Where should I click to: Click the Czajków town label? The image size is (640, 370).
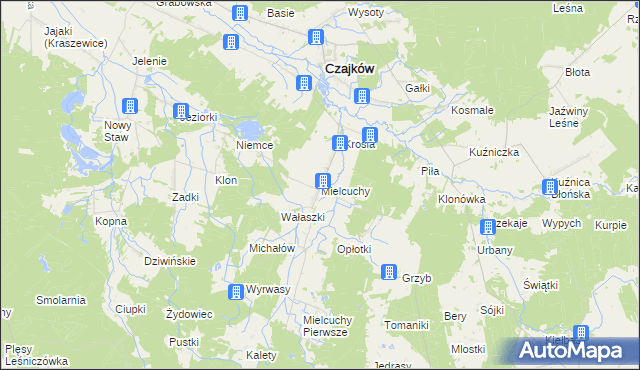349,69
